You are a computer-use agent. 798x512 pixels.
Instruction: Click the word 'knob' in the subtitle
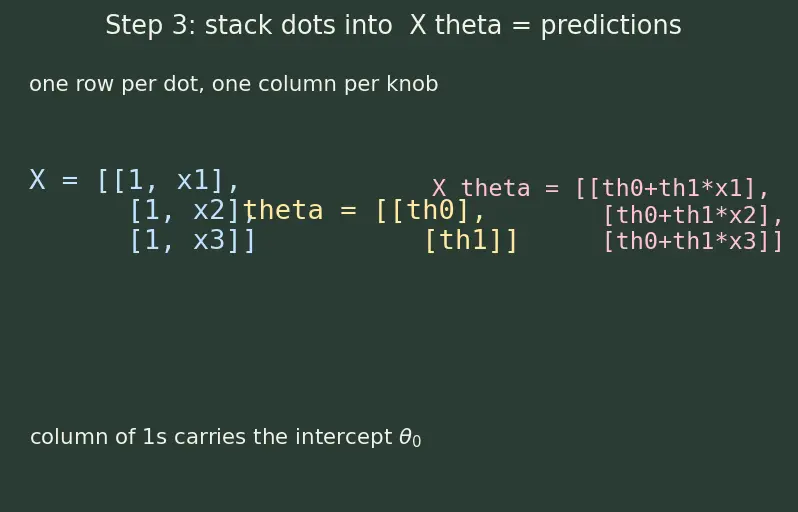(412, 84)
